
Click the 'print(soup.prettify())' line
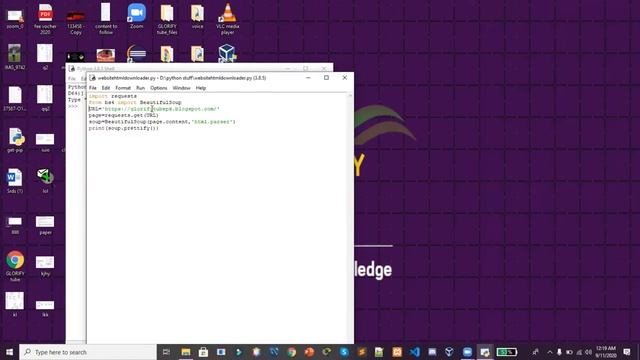124,128
